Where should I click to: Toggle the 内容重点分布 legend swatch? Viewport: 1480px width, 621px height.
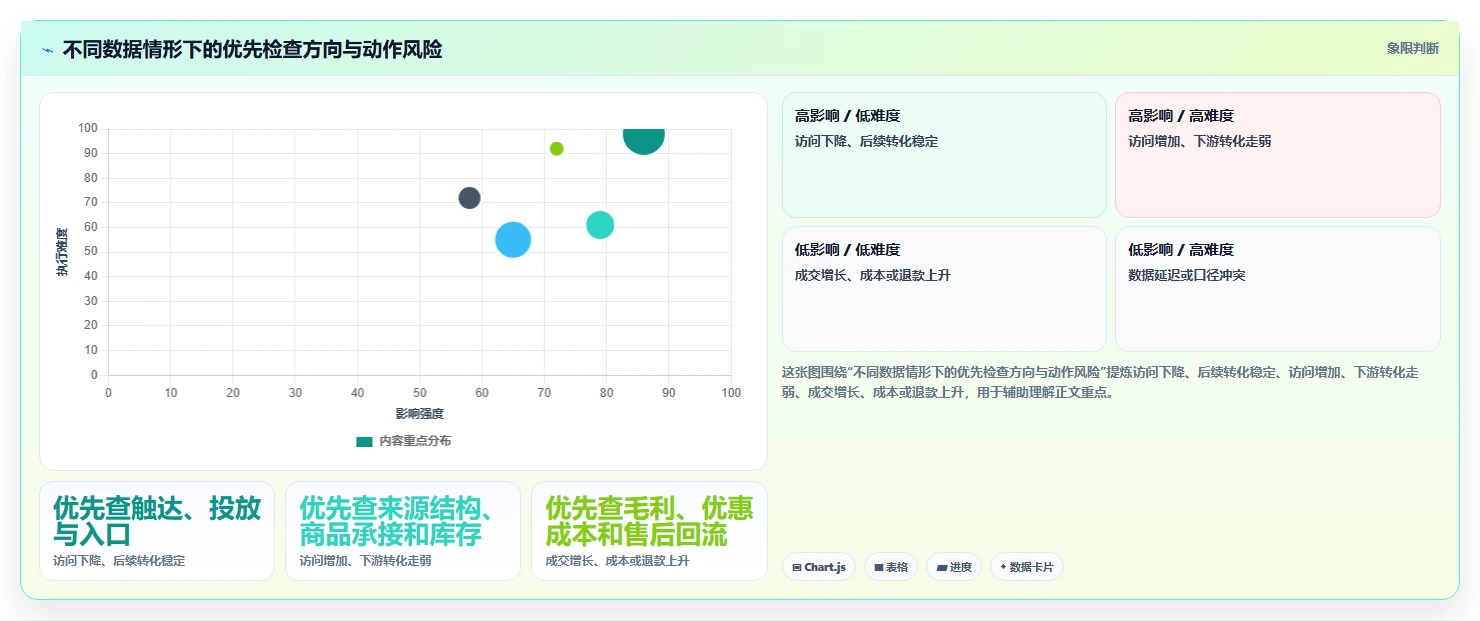pos(365,441)
